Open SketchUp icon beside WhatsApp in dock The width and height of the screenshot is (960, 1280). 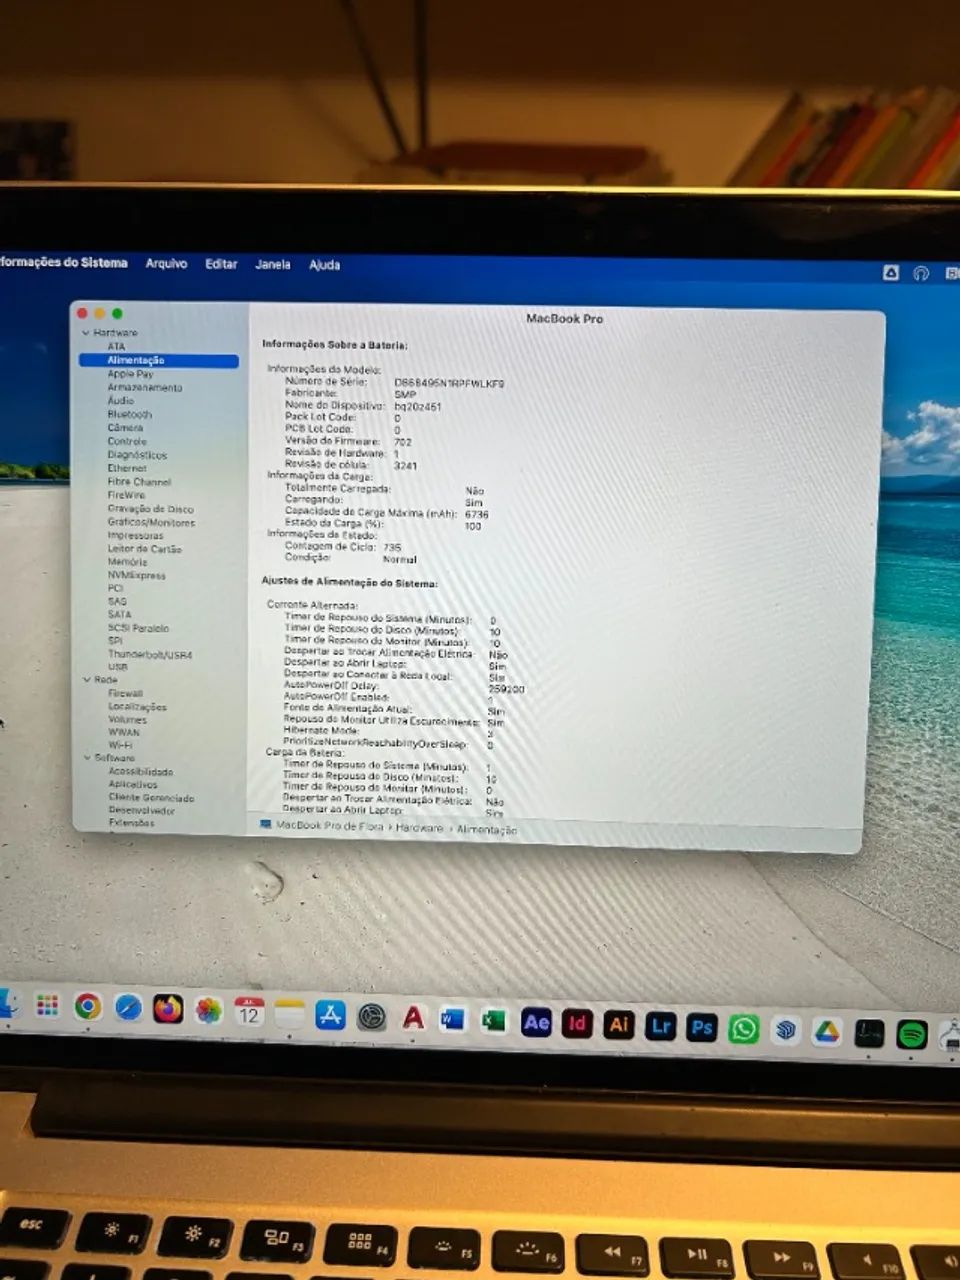[x=785, y=1030]
